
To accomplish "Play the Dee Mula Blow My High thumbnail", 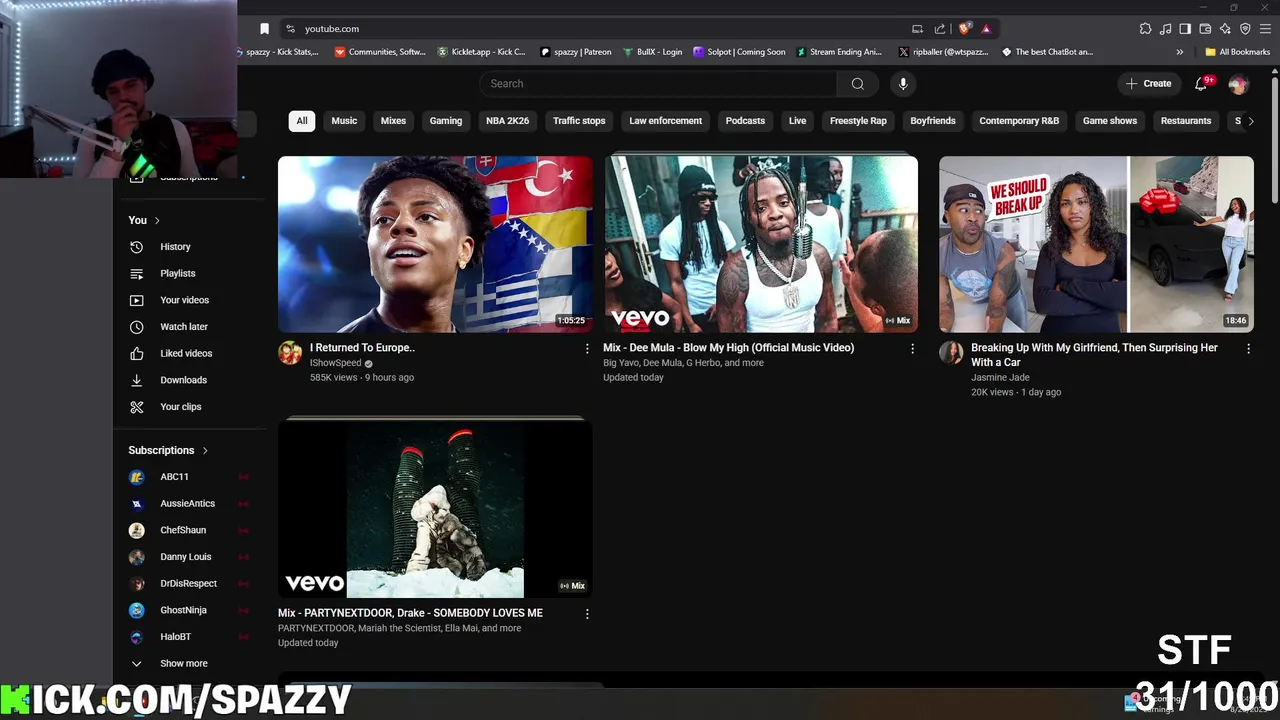I will tap(761, 244).
